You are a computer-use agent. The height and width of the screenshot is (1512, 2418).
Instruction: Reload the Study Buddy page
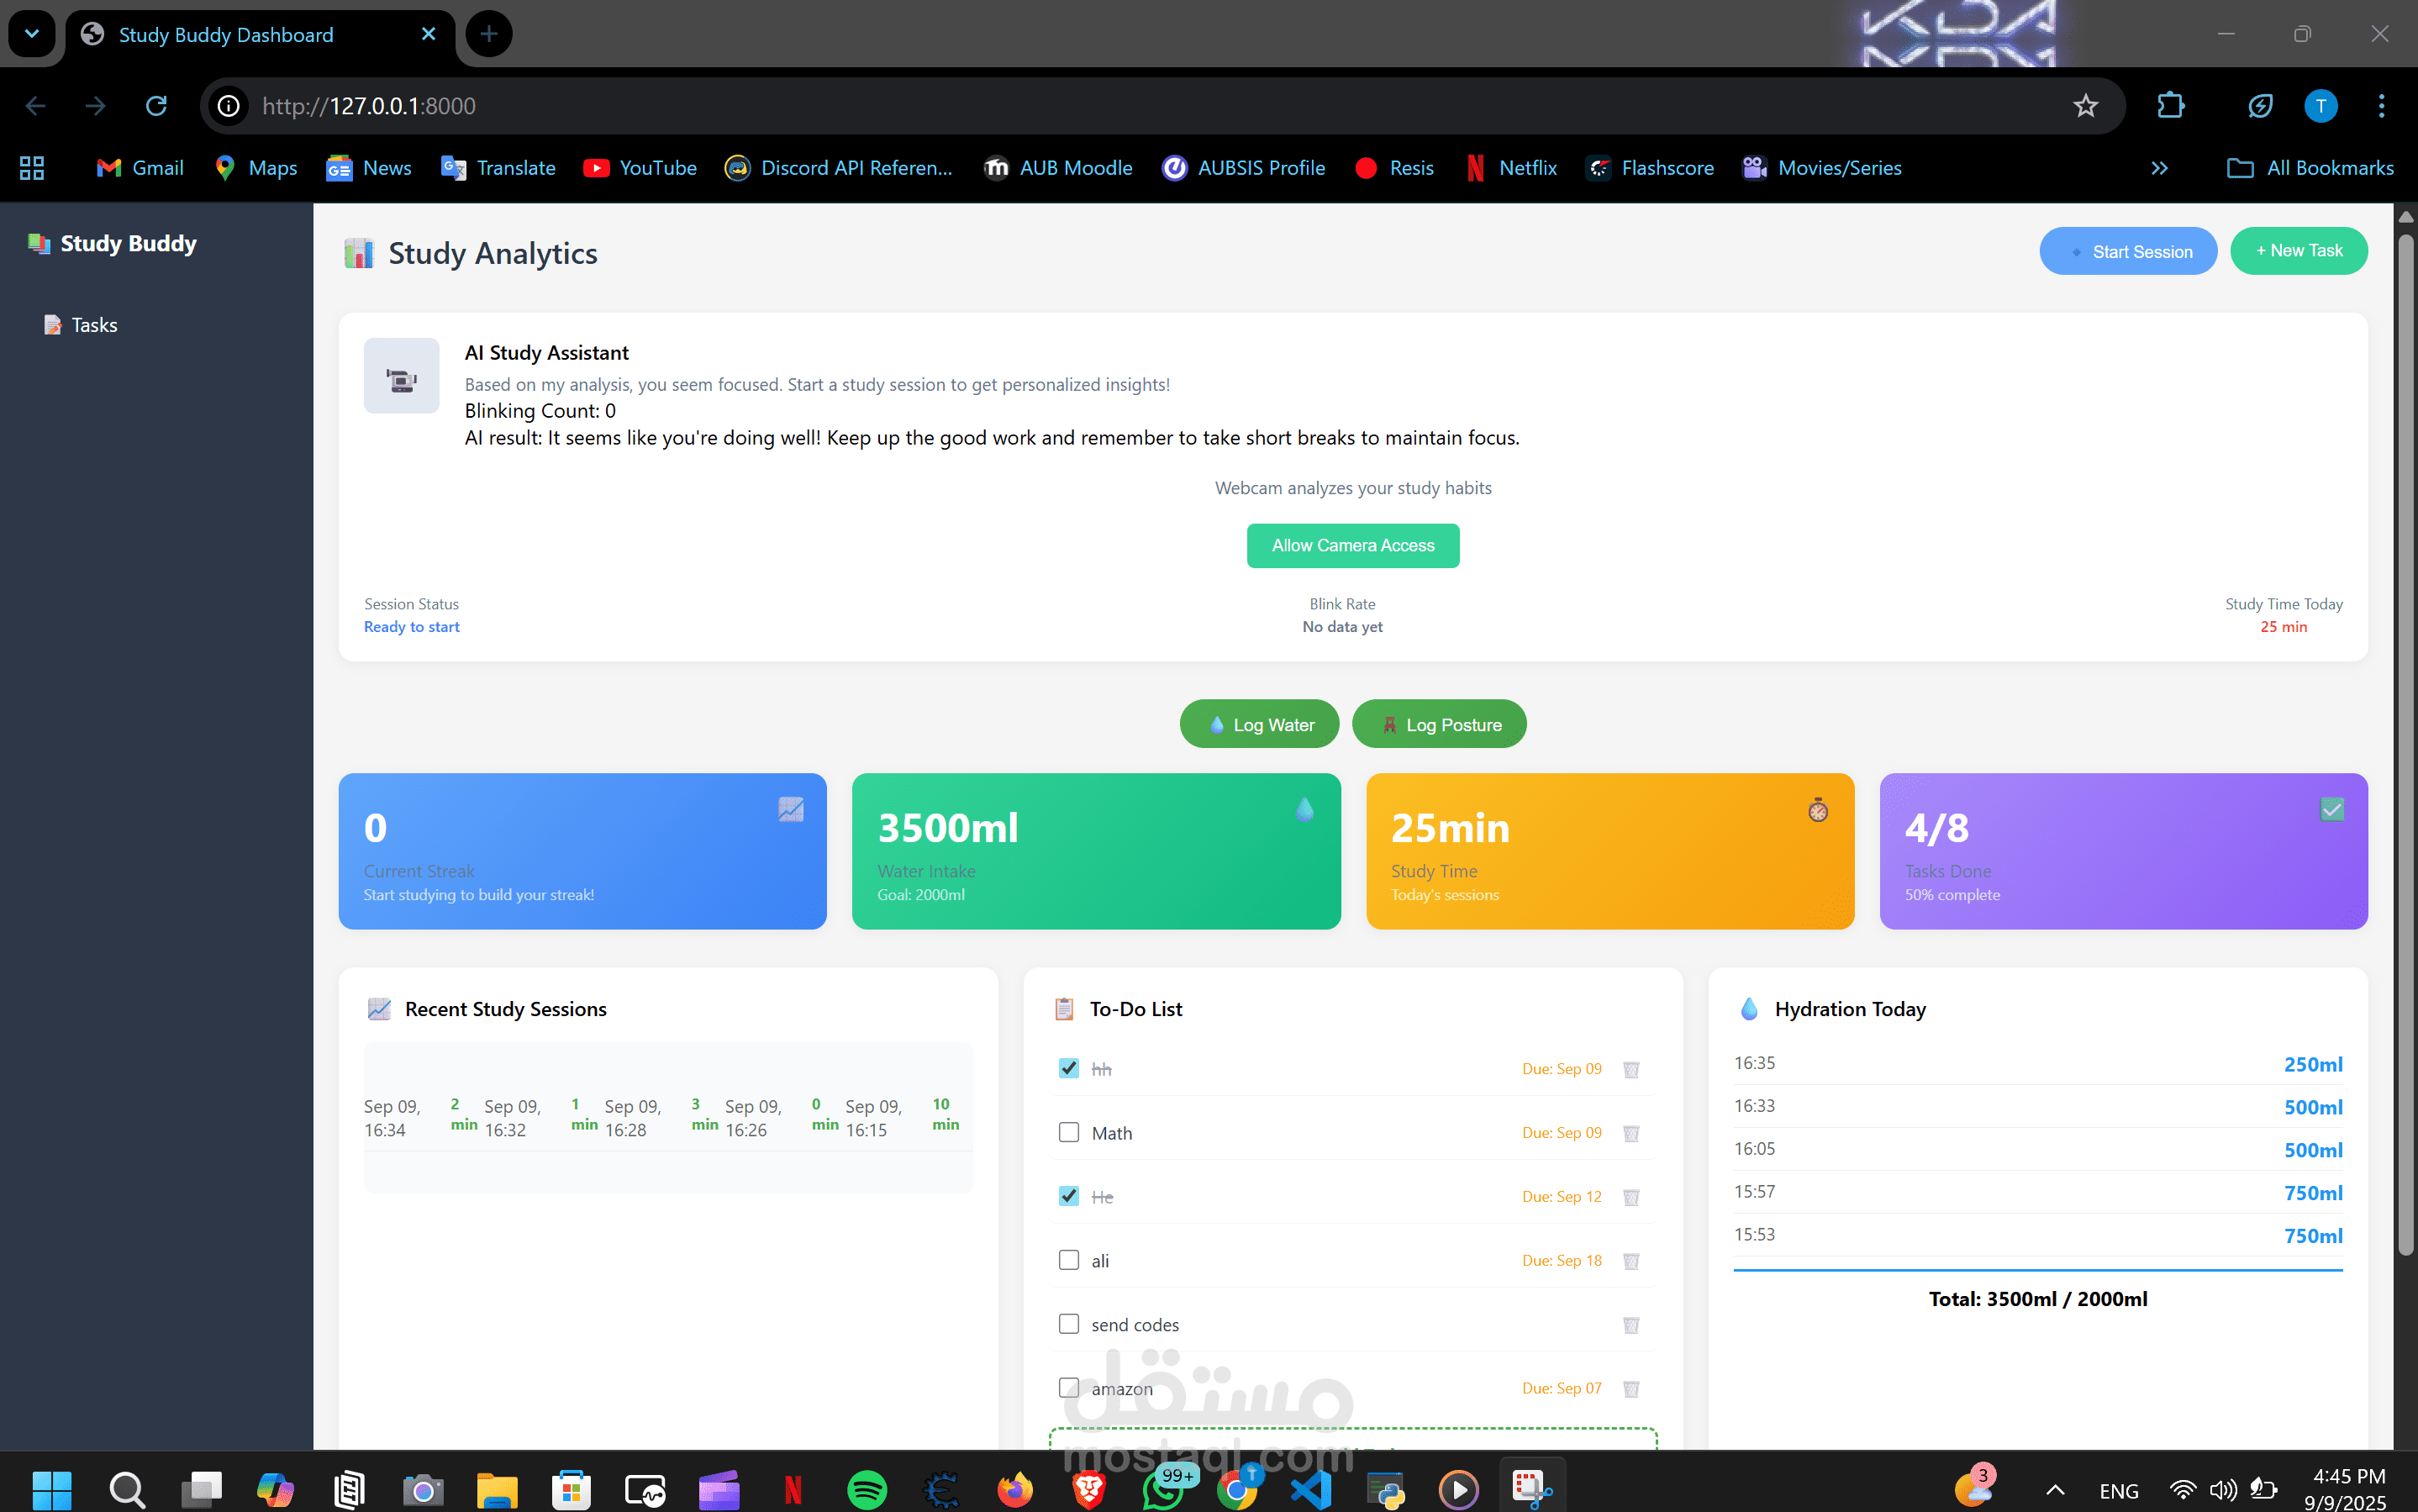click(156, 106)
